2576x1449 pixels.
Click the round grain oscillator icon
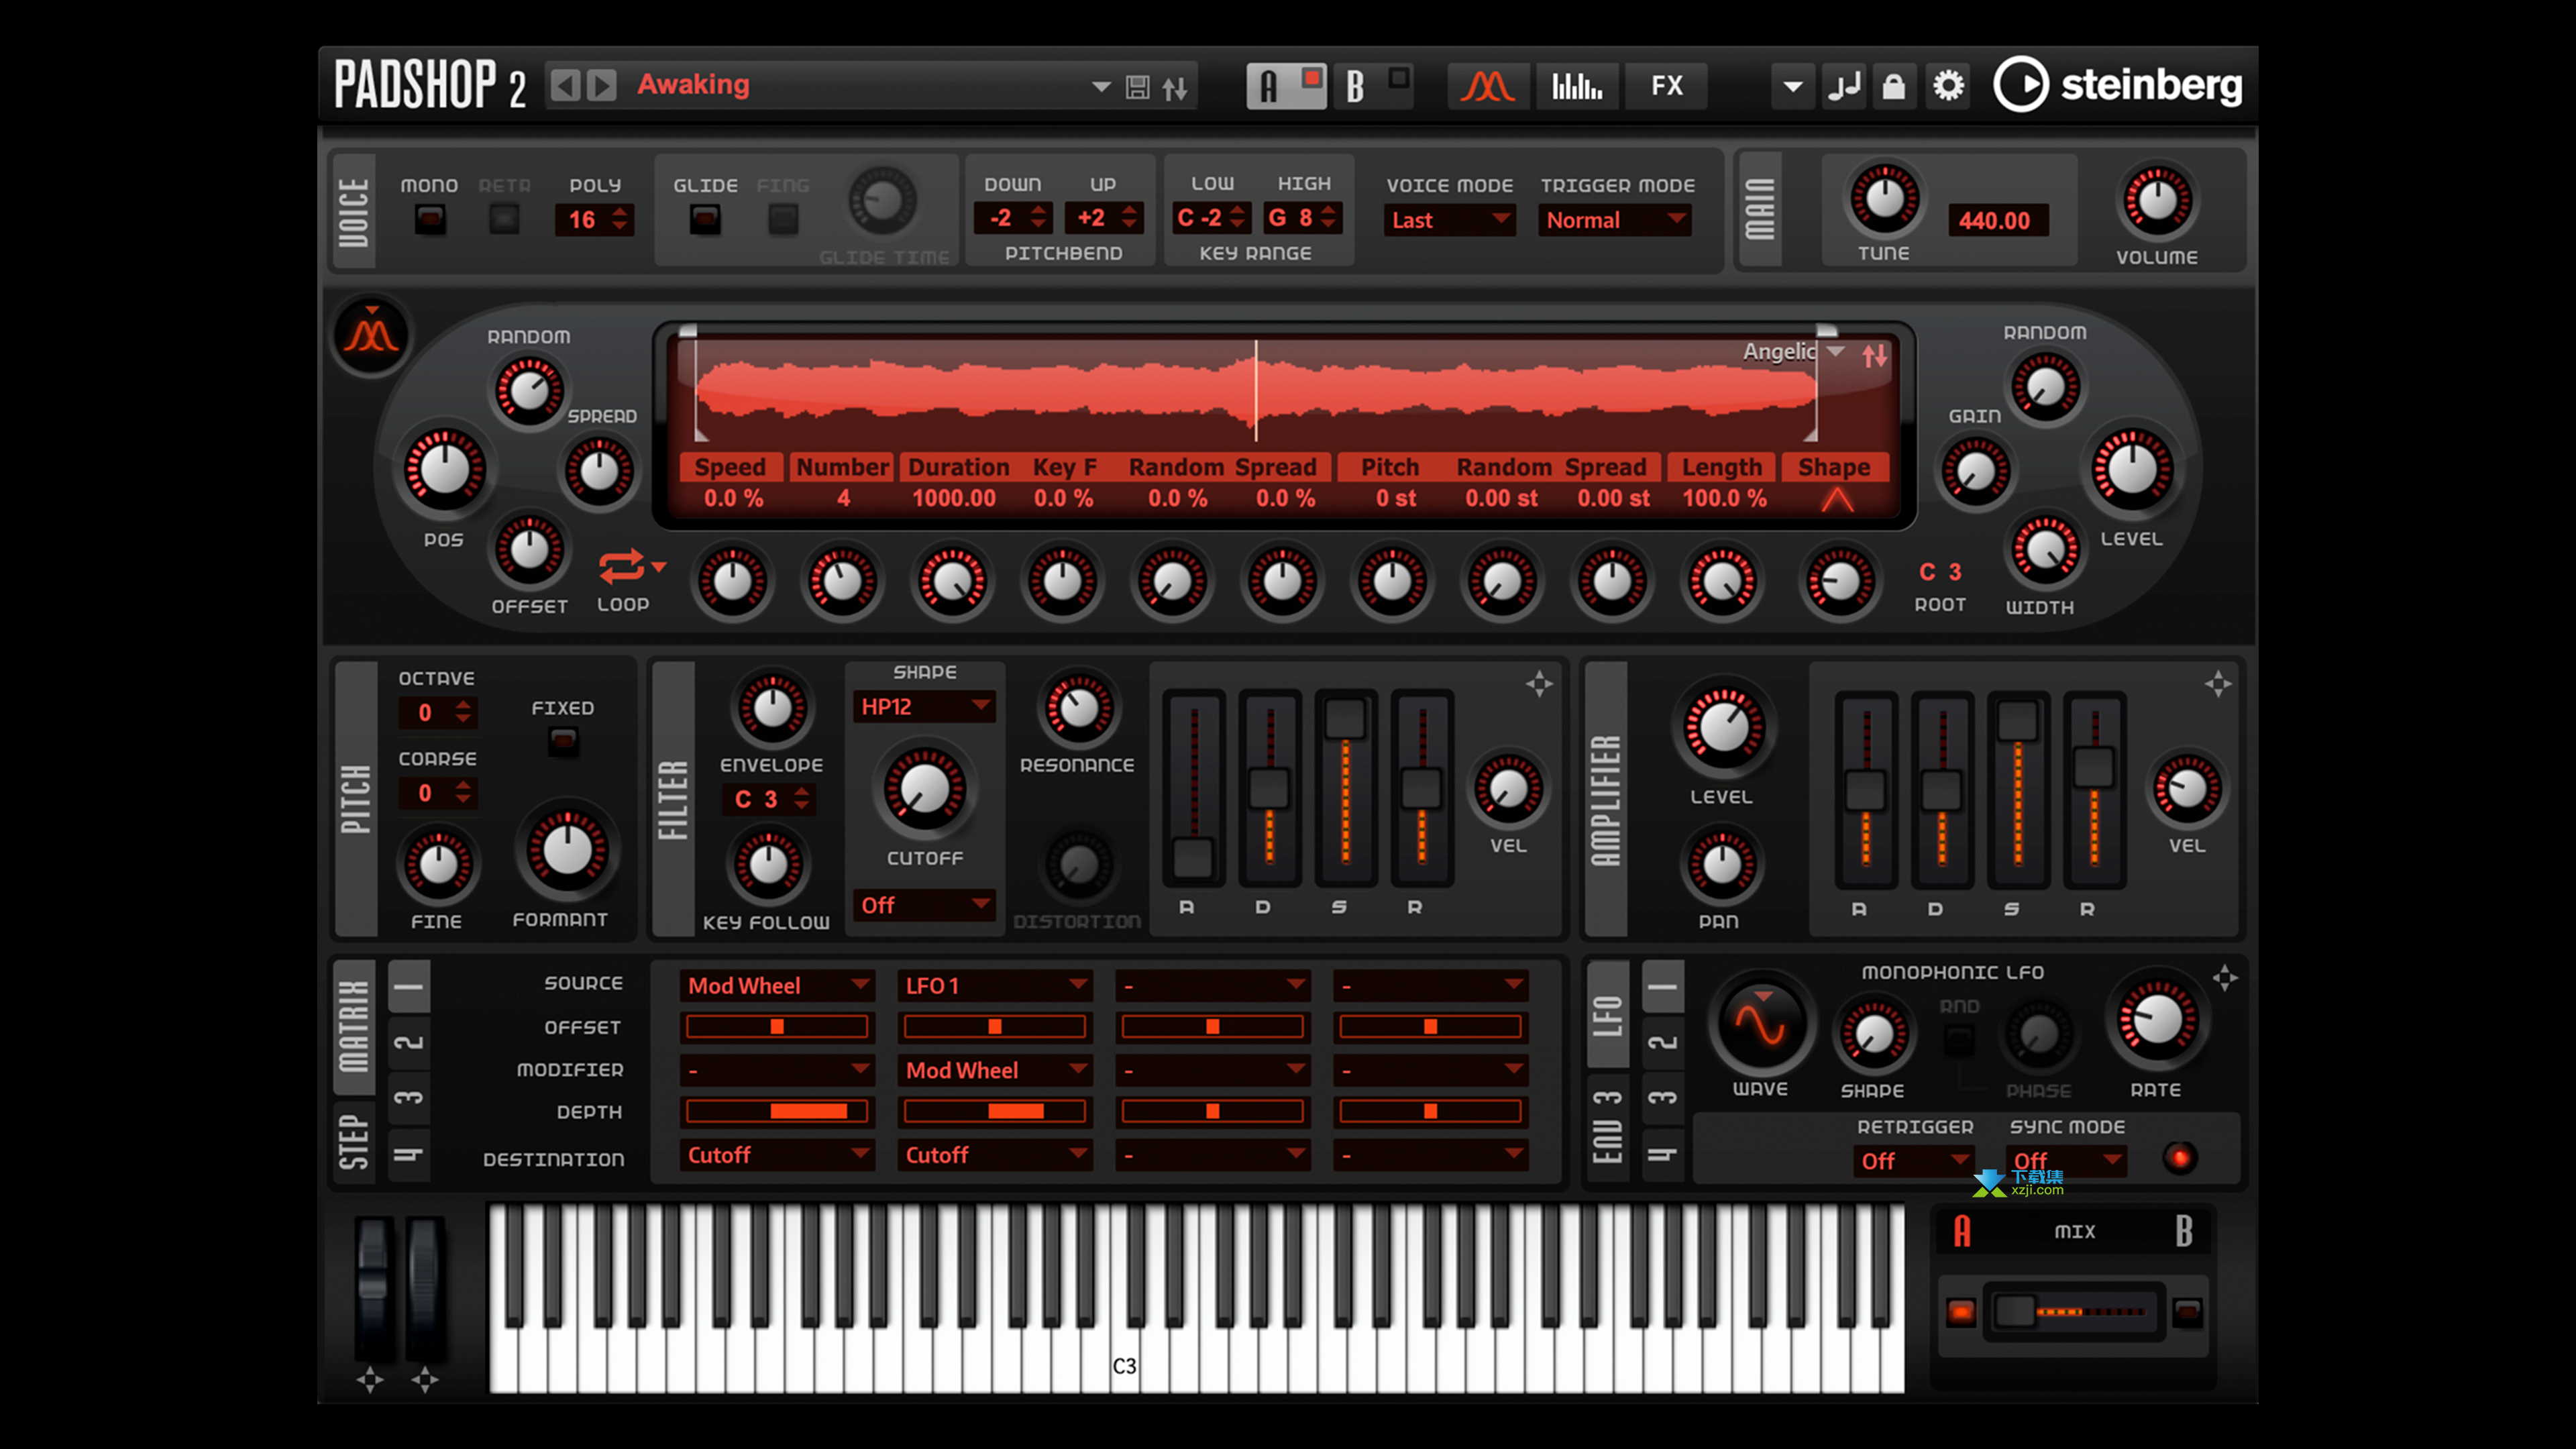pos(371,335)
